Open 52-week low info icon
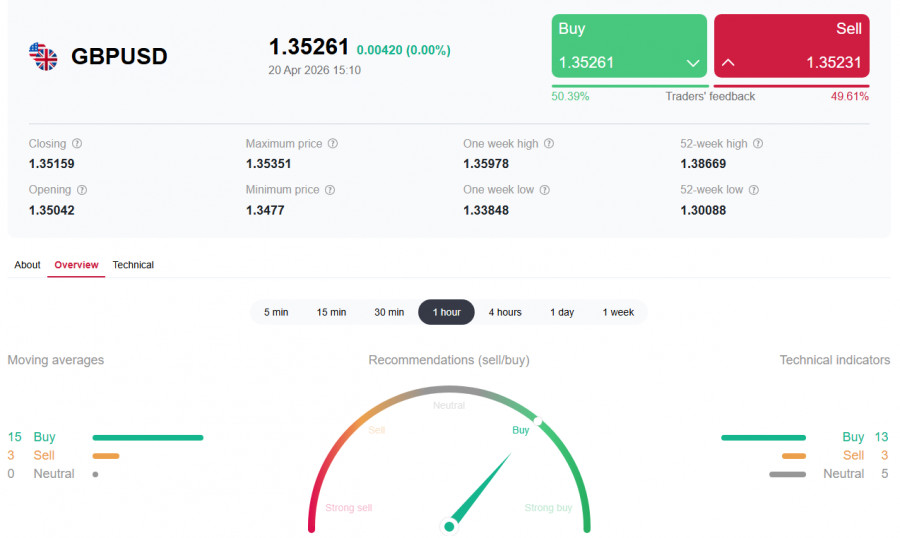Screen dimensions: 900x538 tap(754, 189)
